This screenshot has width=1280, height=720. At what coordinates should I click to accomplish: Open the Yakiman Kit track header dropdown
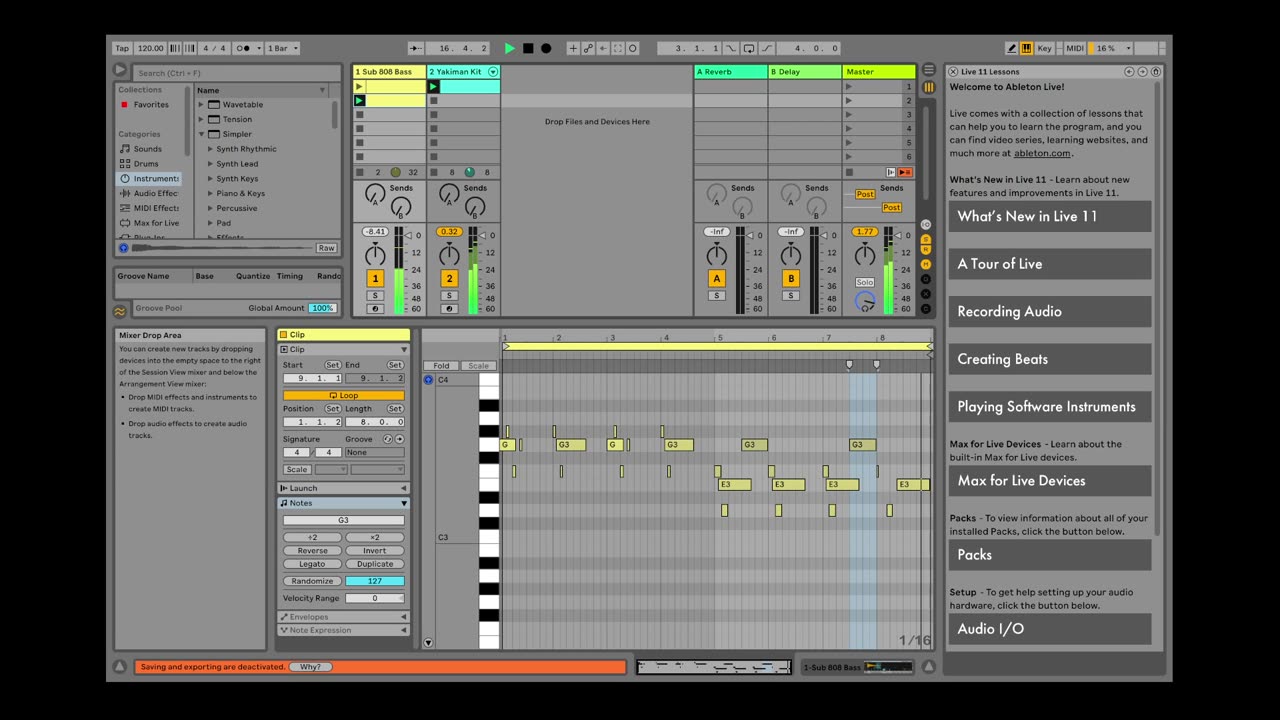coord(492,72)
